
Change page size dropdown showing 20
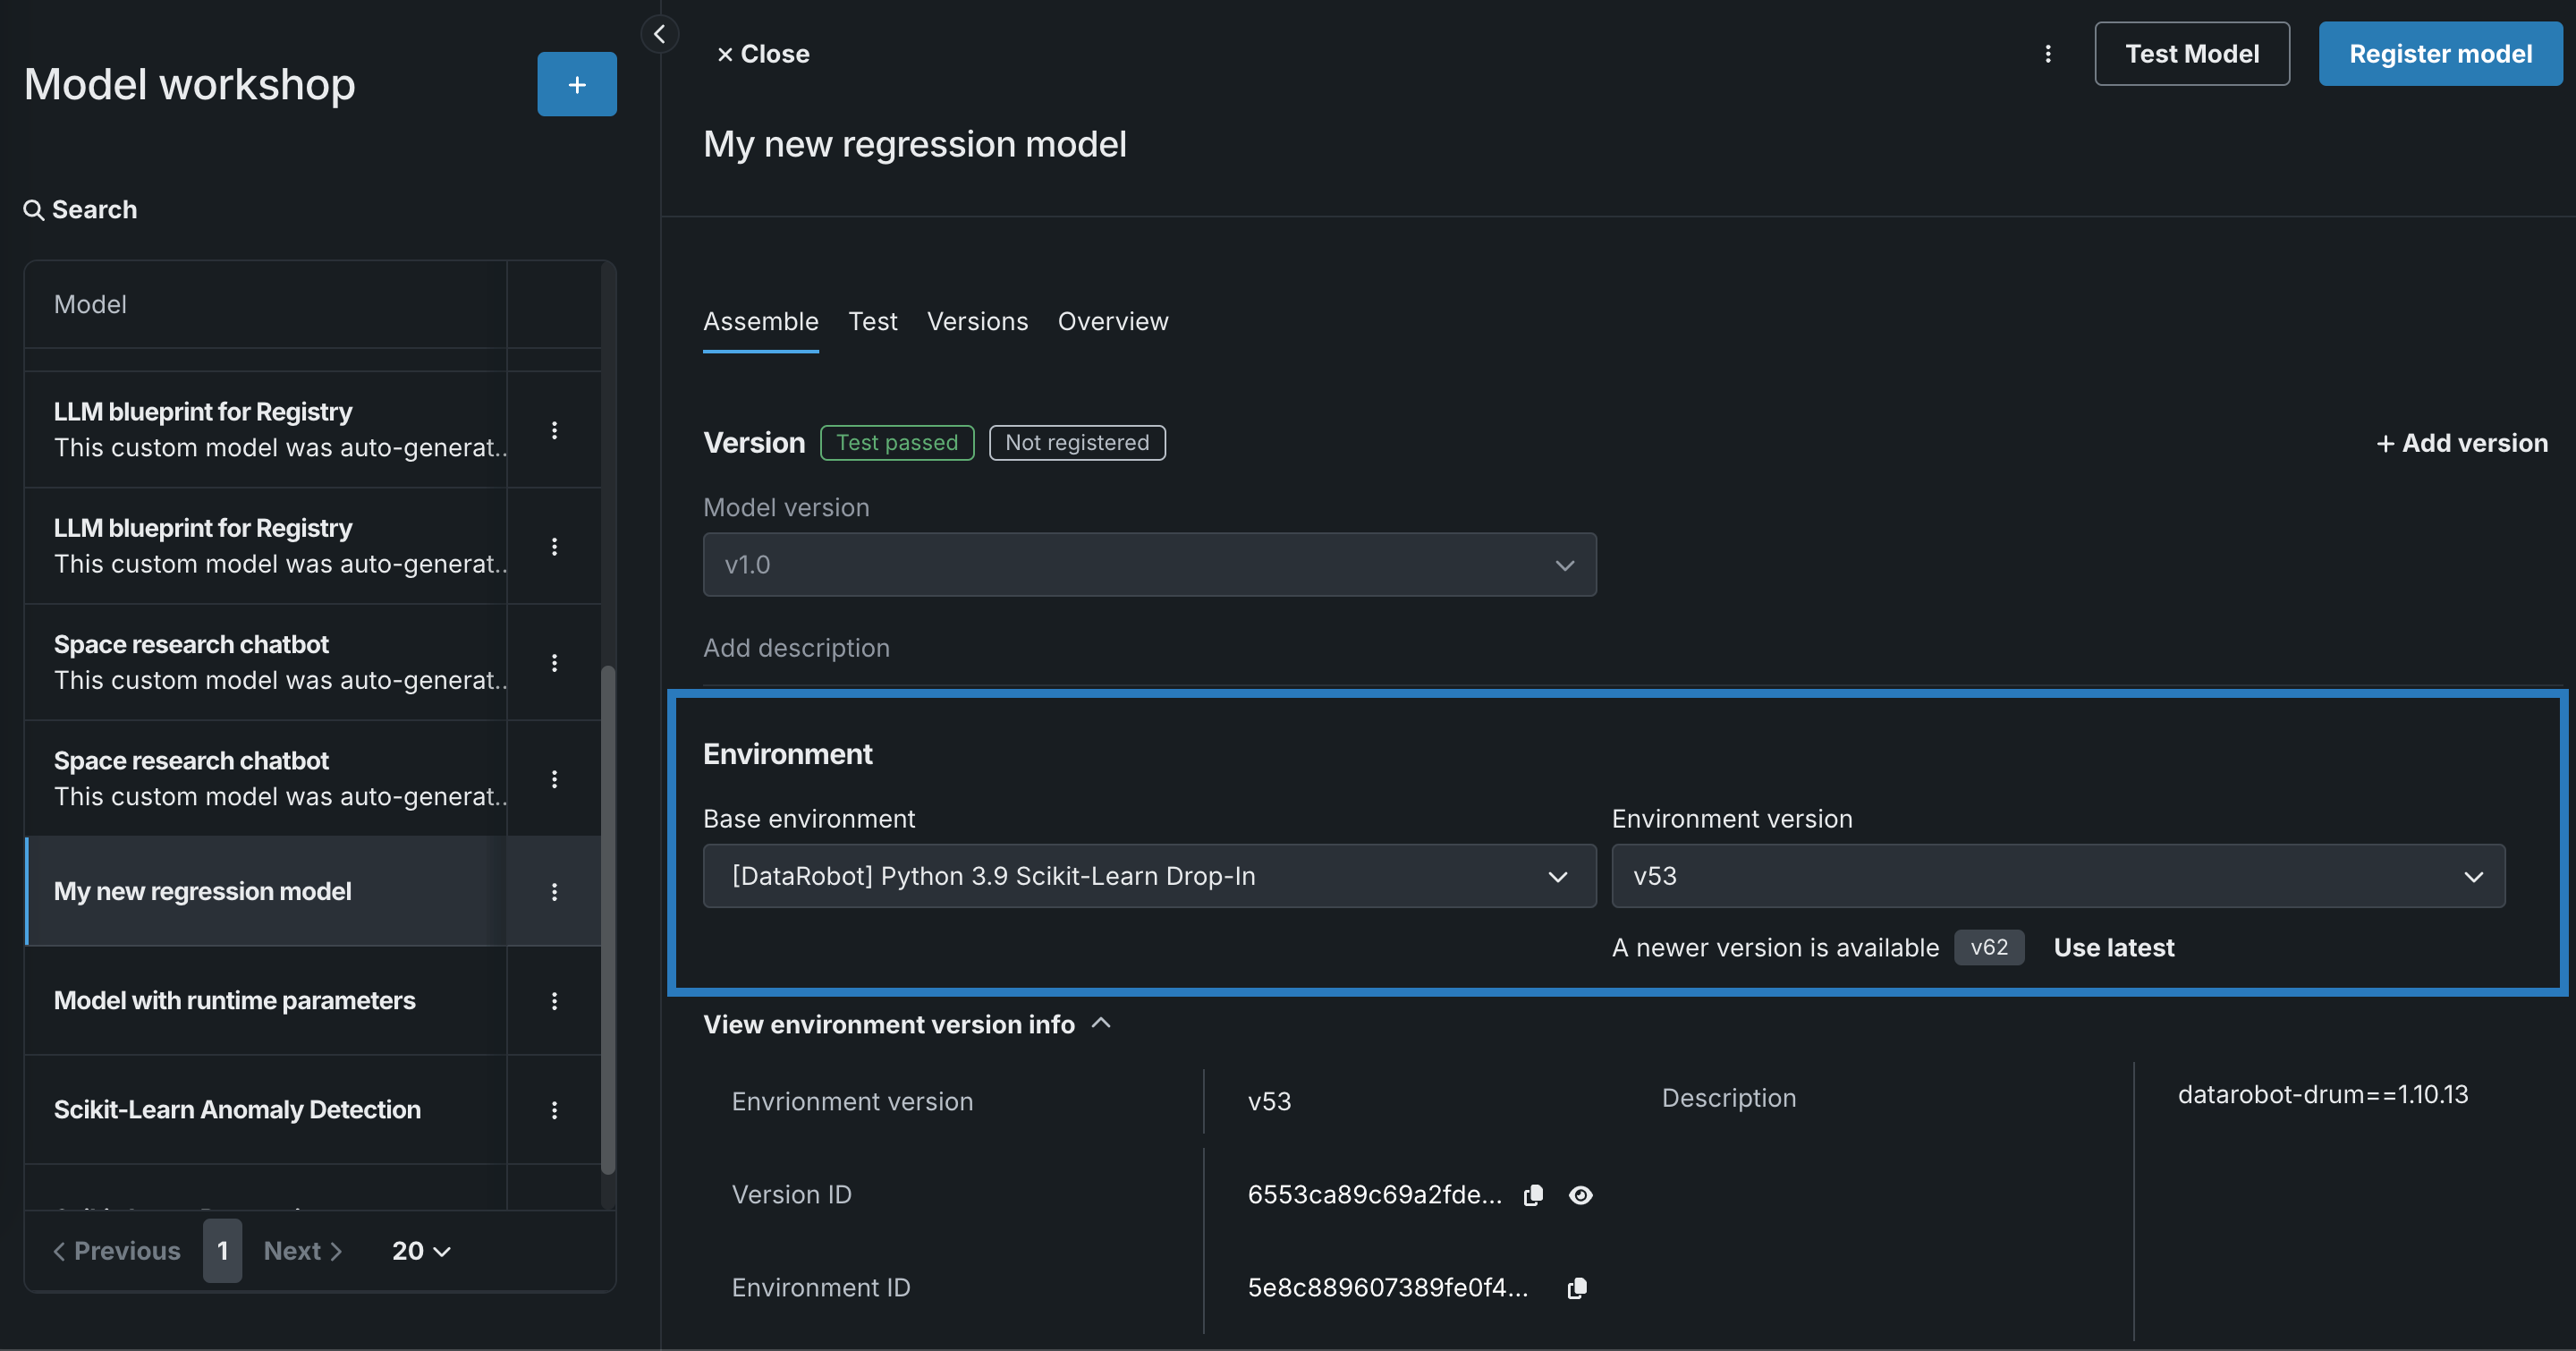pyautogui.click(x=420, y=1251)
